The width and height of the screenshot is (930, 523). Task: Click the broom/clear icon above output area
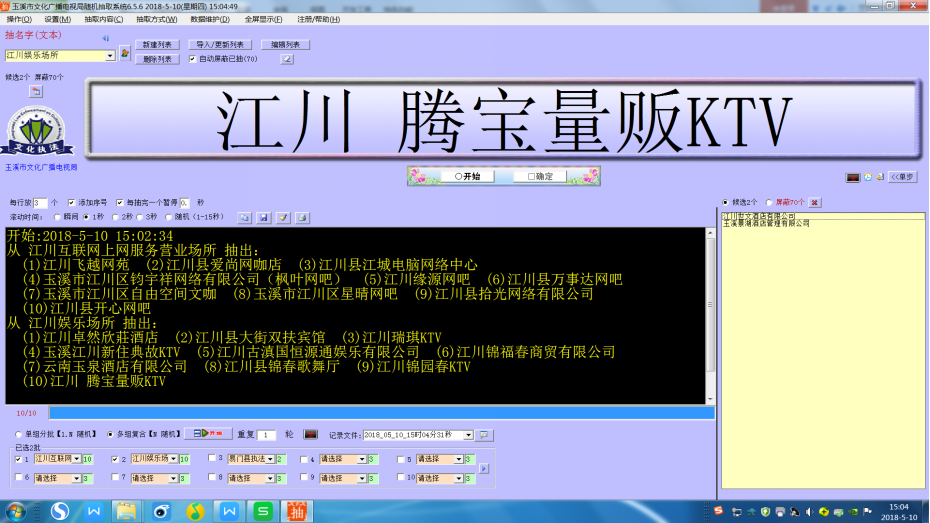pos(284,218)
